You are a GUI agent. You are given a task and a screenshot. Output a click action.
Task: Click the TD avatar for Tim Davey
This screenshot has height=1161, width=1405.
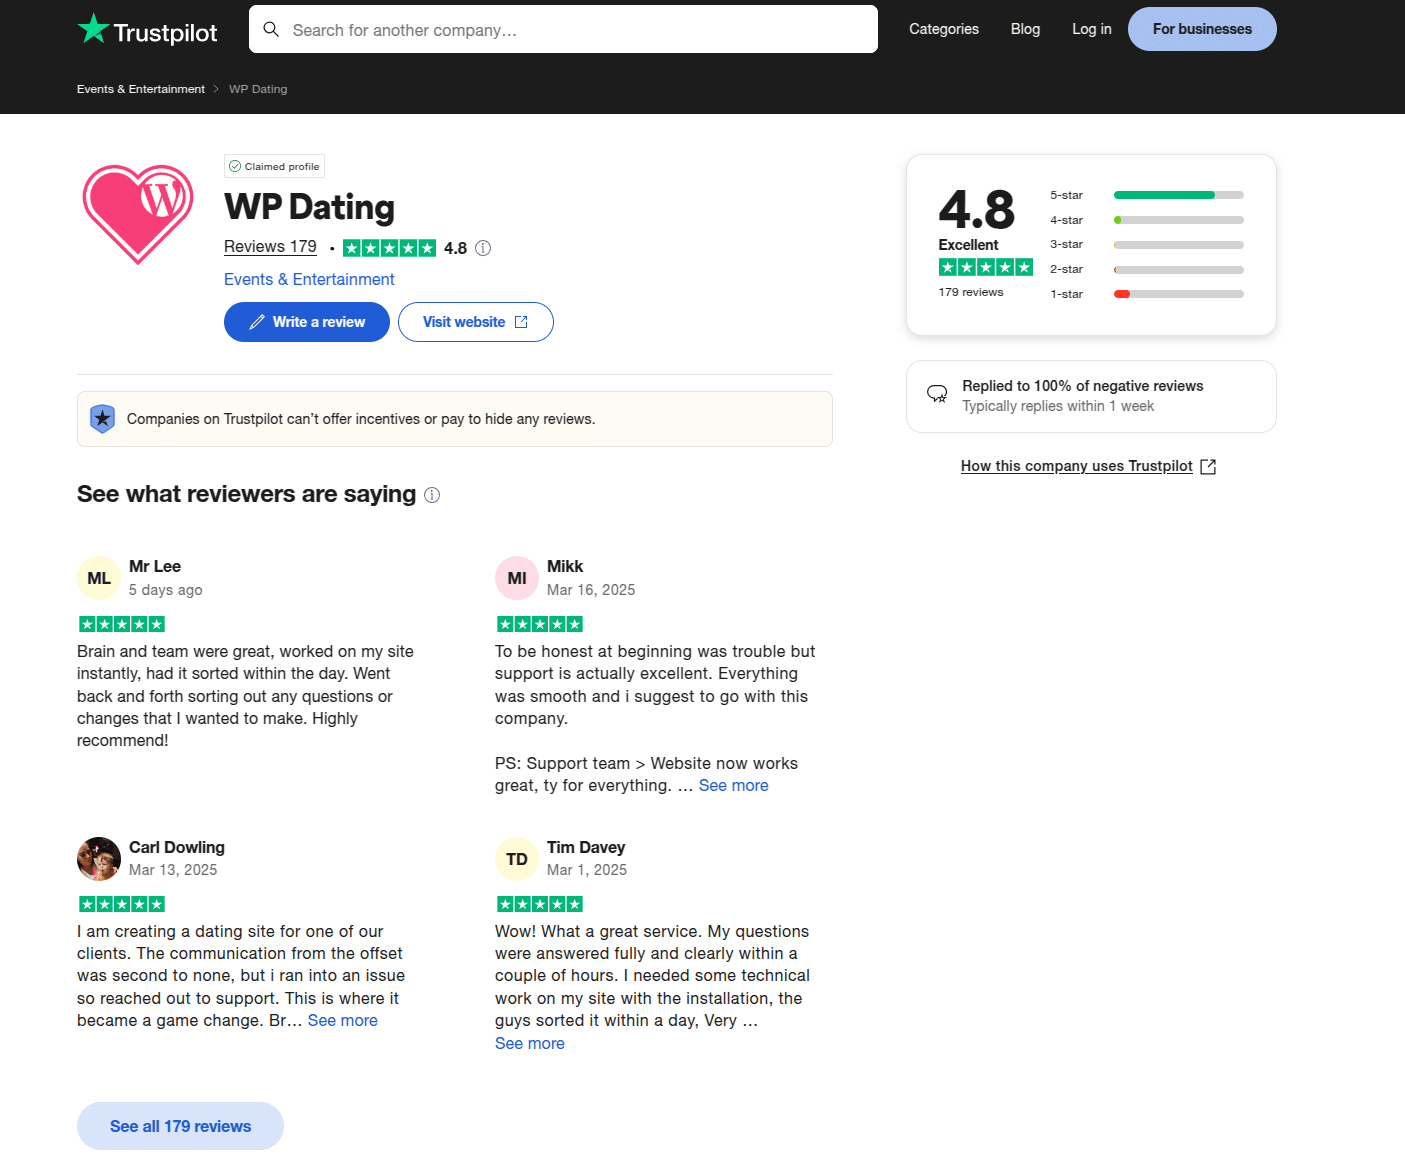[x=517, y=859]
